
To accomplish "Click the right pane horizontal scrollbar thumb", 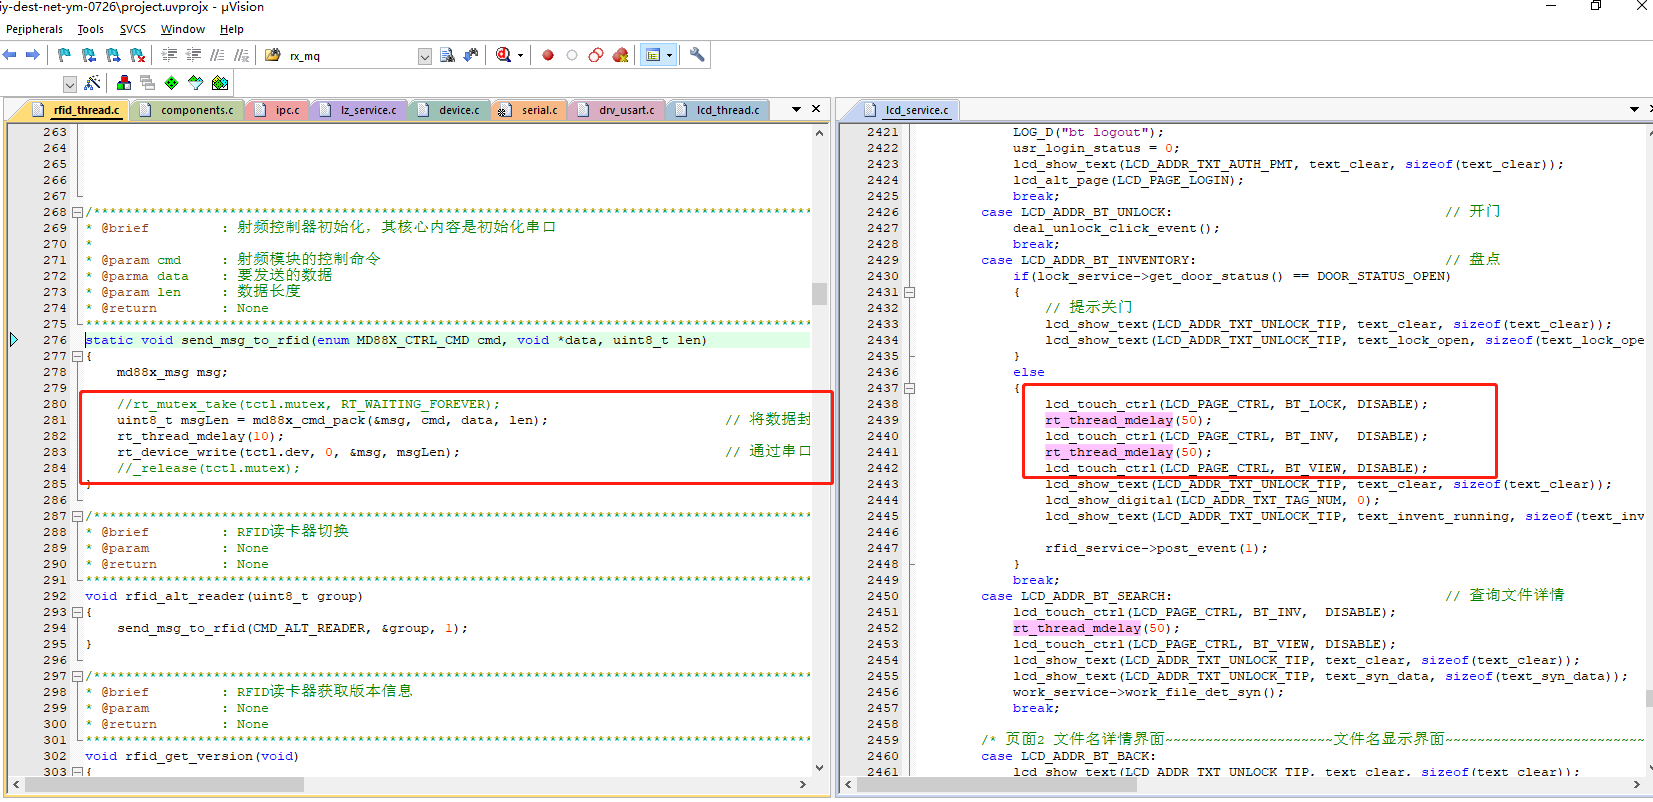I will click(x=996, y=785).
